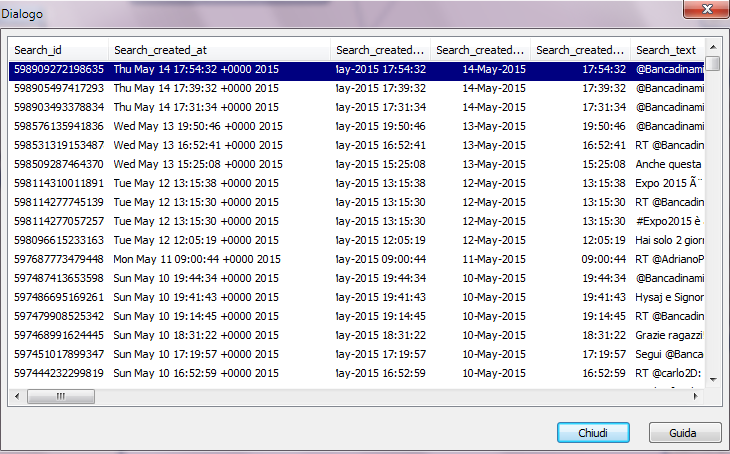Click cell 'Thu May 14 17:39:32 +0000 2015'
Viewport: 730px width, 454px height.
(196, 88)
